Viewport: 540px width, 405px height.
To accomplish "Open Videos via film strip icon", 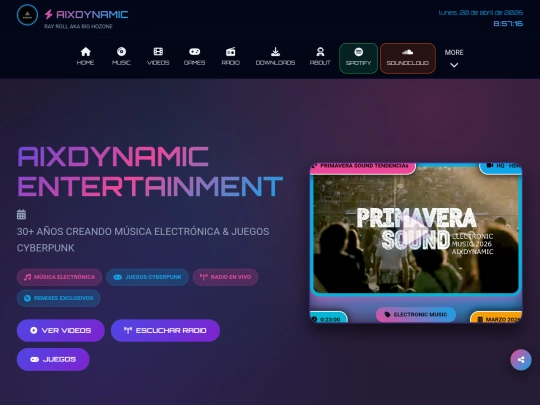I will (158, 52).
